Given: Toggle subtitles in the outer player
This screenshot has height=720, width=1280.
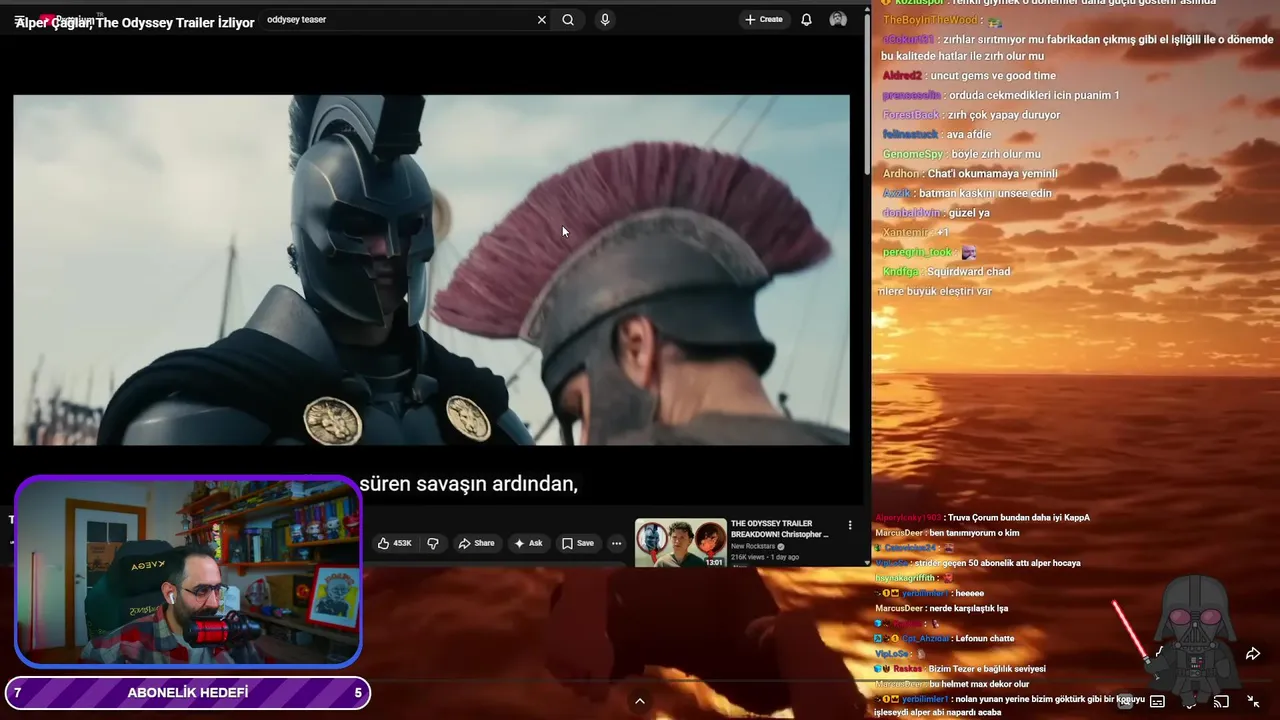Looking at the screenshot, I should [x=1157, y=701].
